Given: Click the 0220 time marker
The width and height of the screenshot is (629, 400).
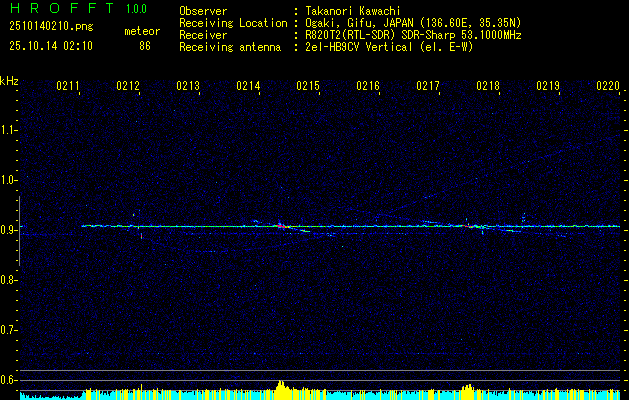Looking at the screenshot, I should (608, 85).
